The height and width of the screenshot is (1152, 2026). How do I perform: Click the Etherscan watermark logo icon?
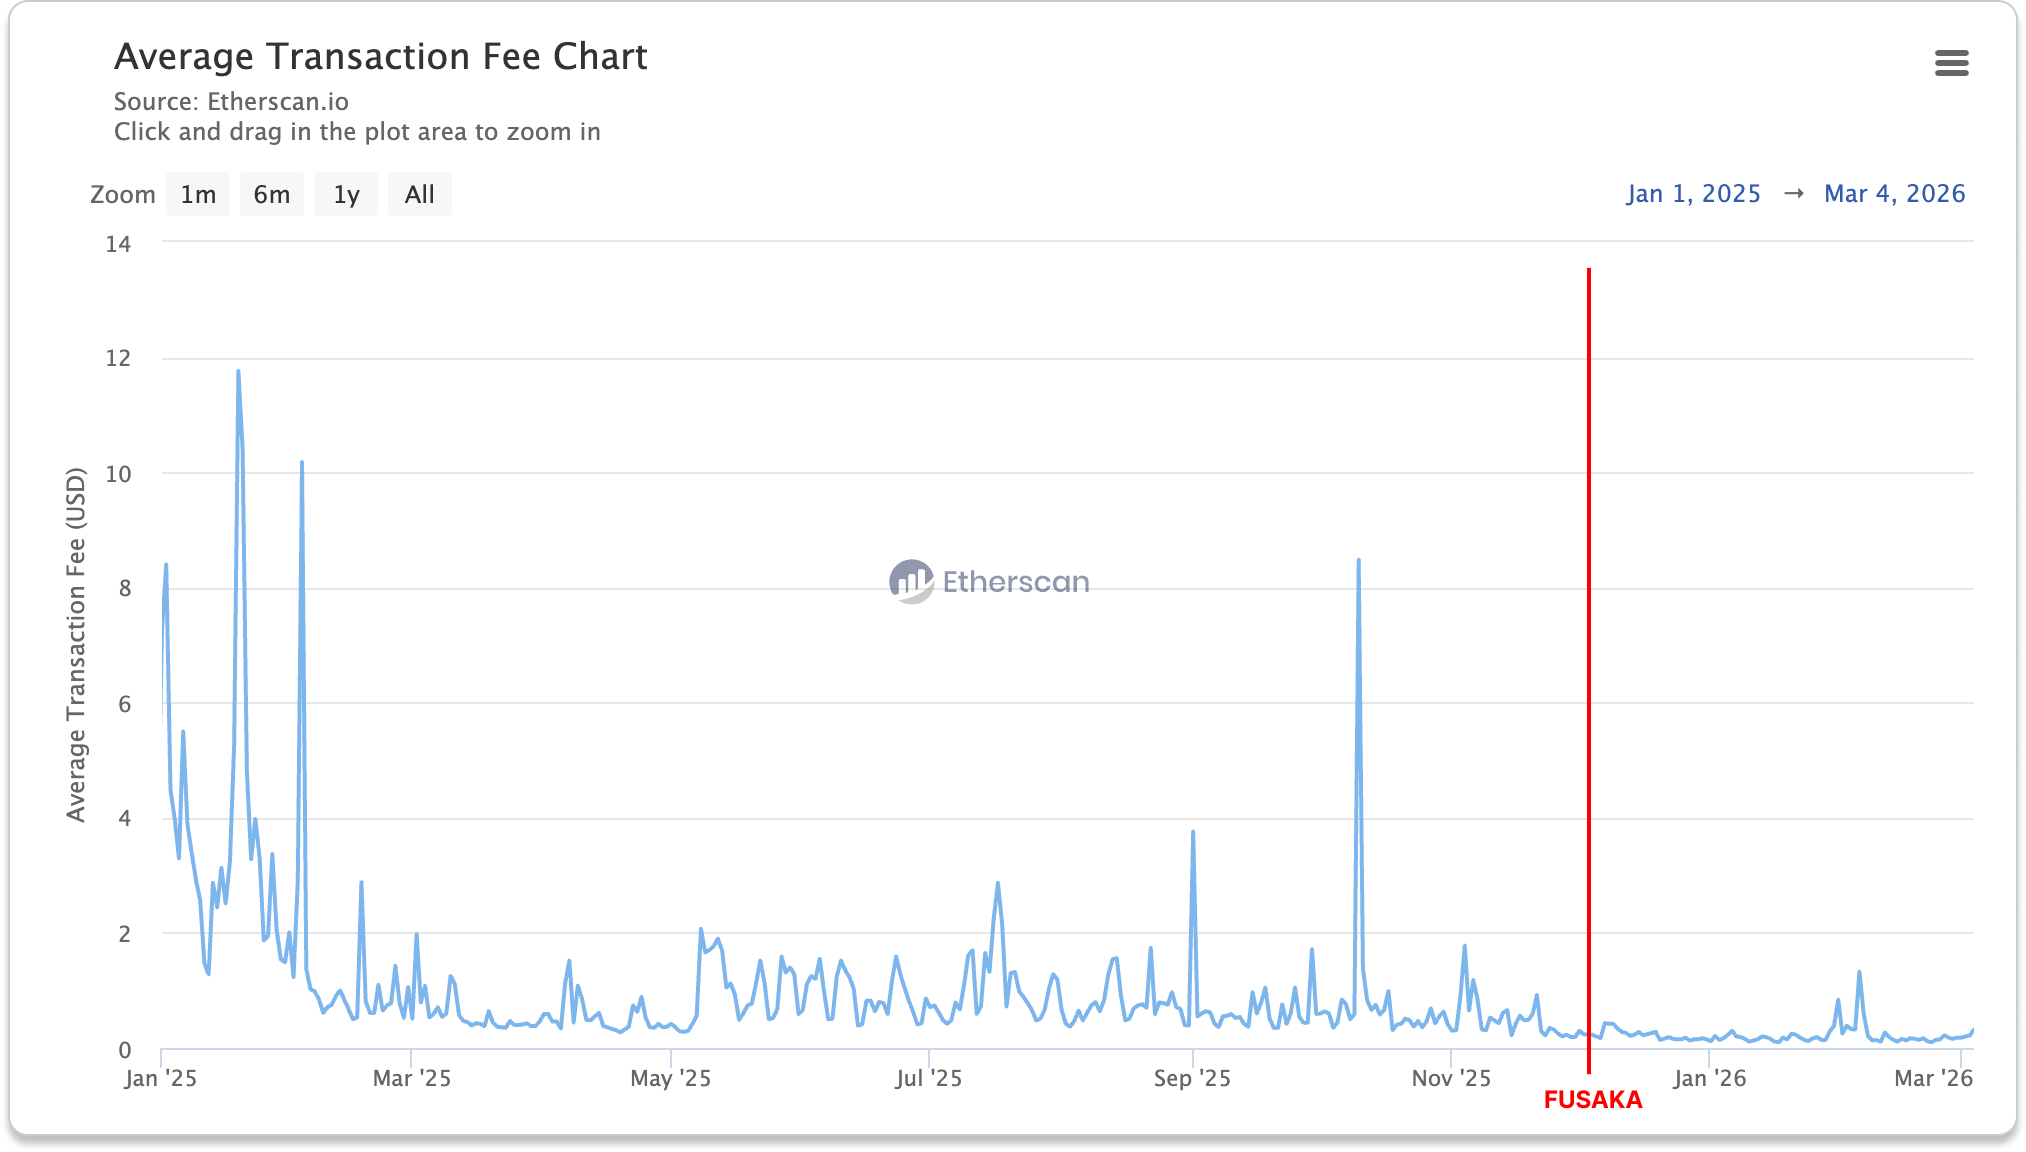[911, 581]
